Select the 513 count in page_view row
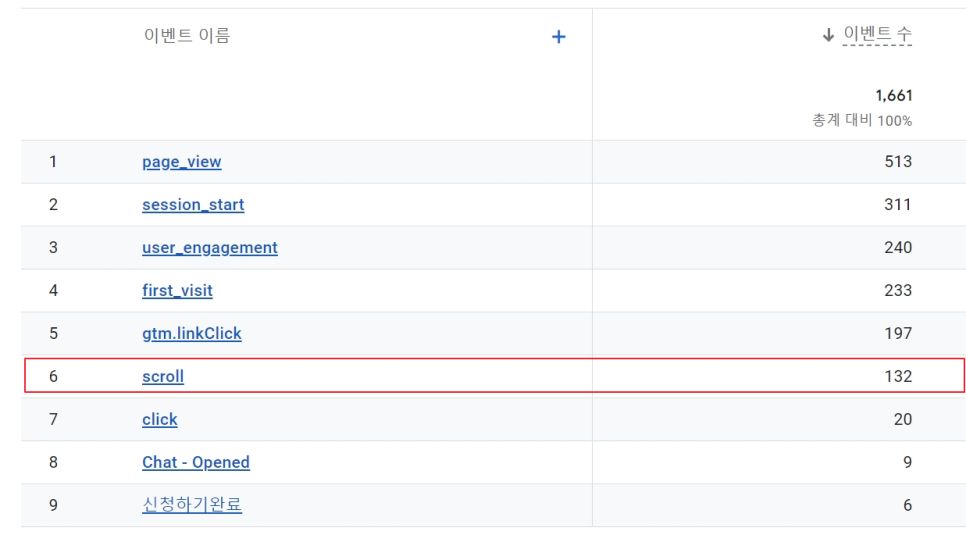Screen dimensions: 966x542 pyautogui.click(x=898, y=161)
